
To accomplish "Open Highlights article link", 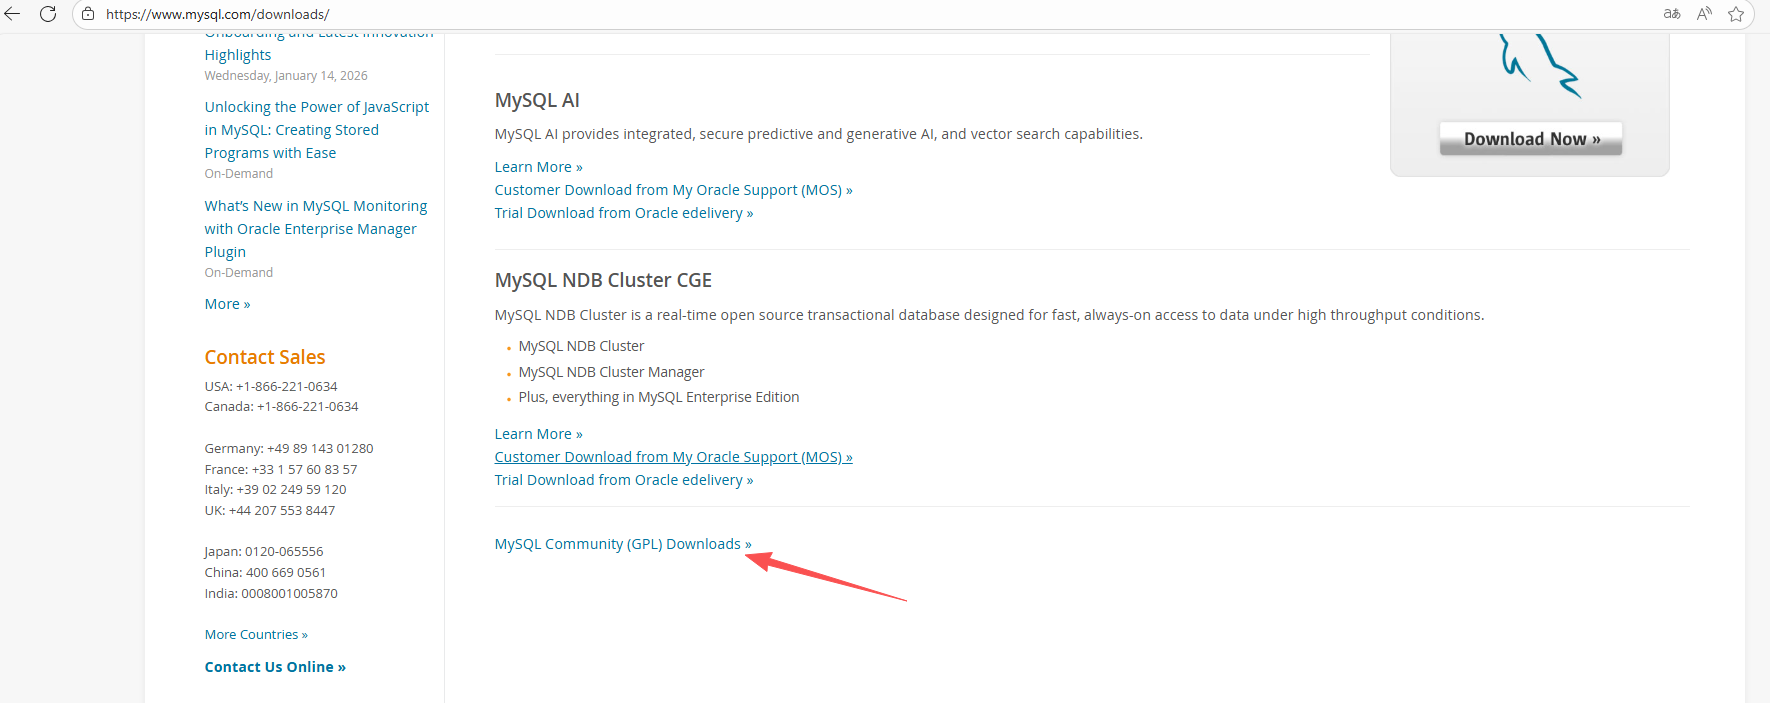I will coord(238,55).
